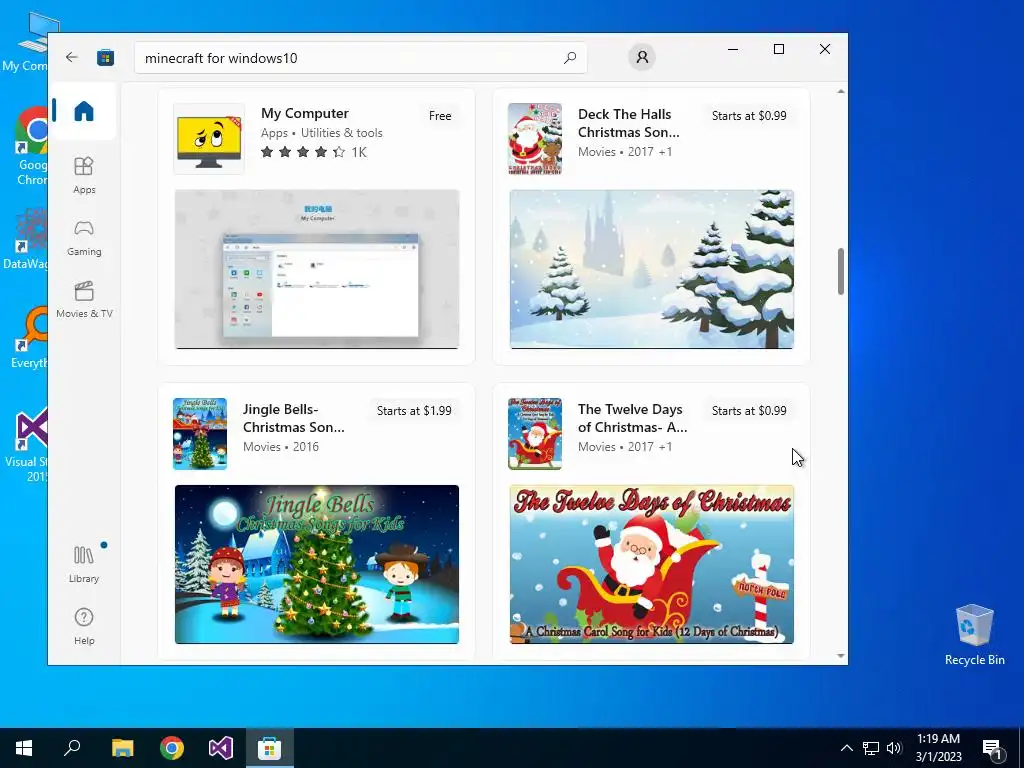Viewport: 1024px width, 768px height.
Task: Show hidden system tray icons
Action: point(846,748)
